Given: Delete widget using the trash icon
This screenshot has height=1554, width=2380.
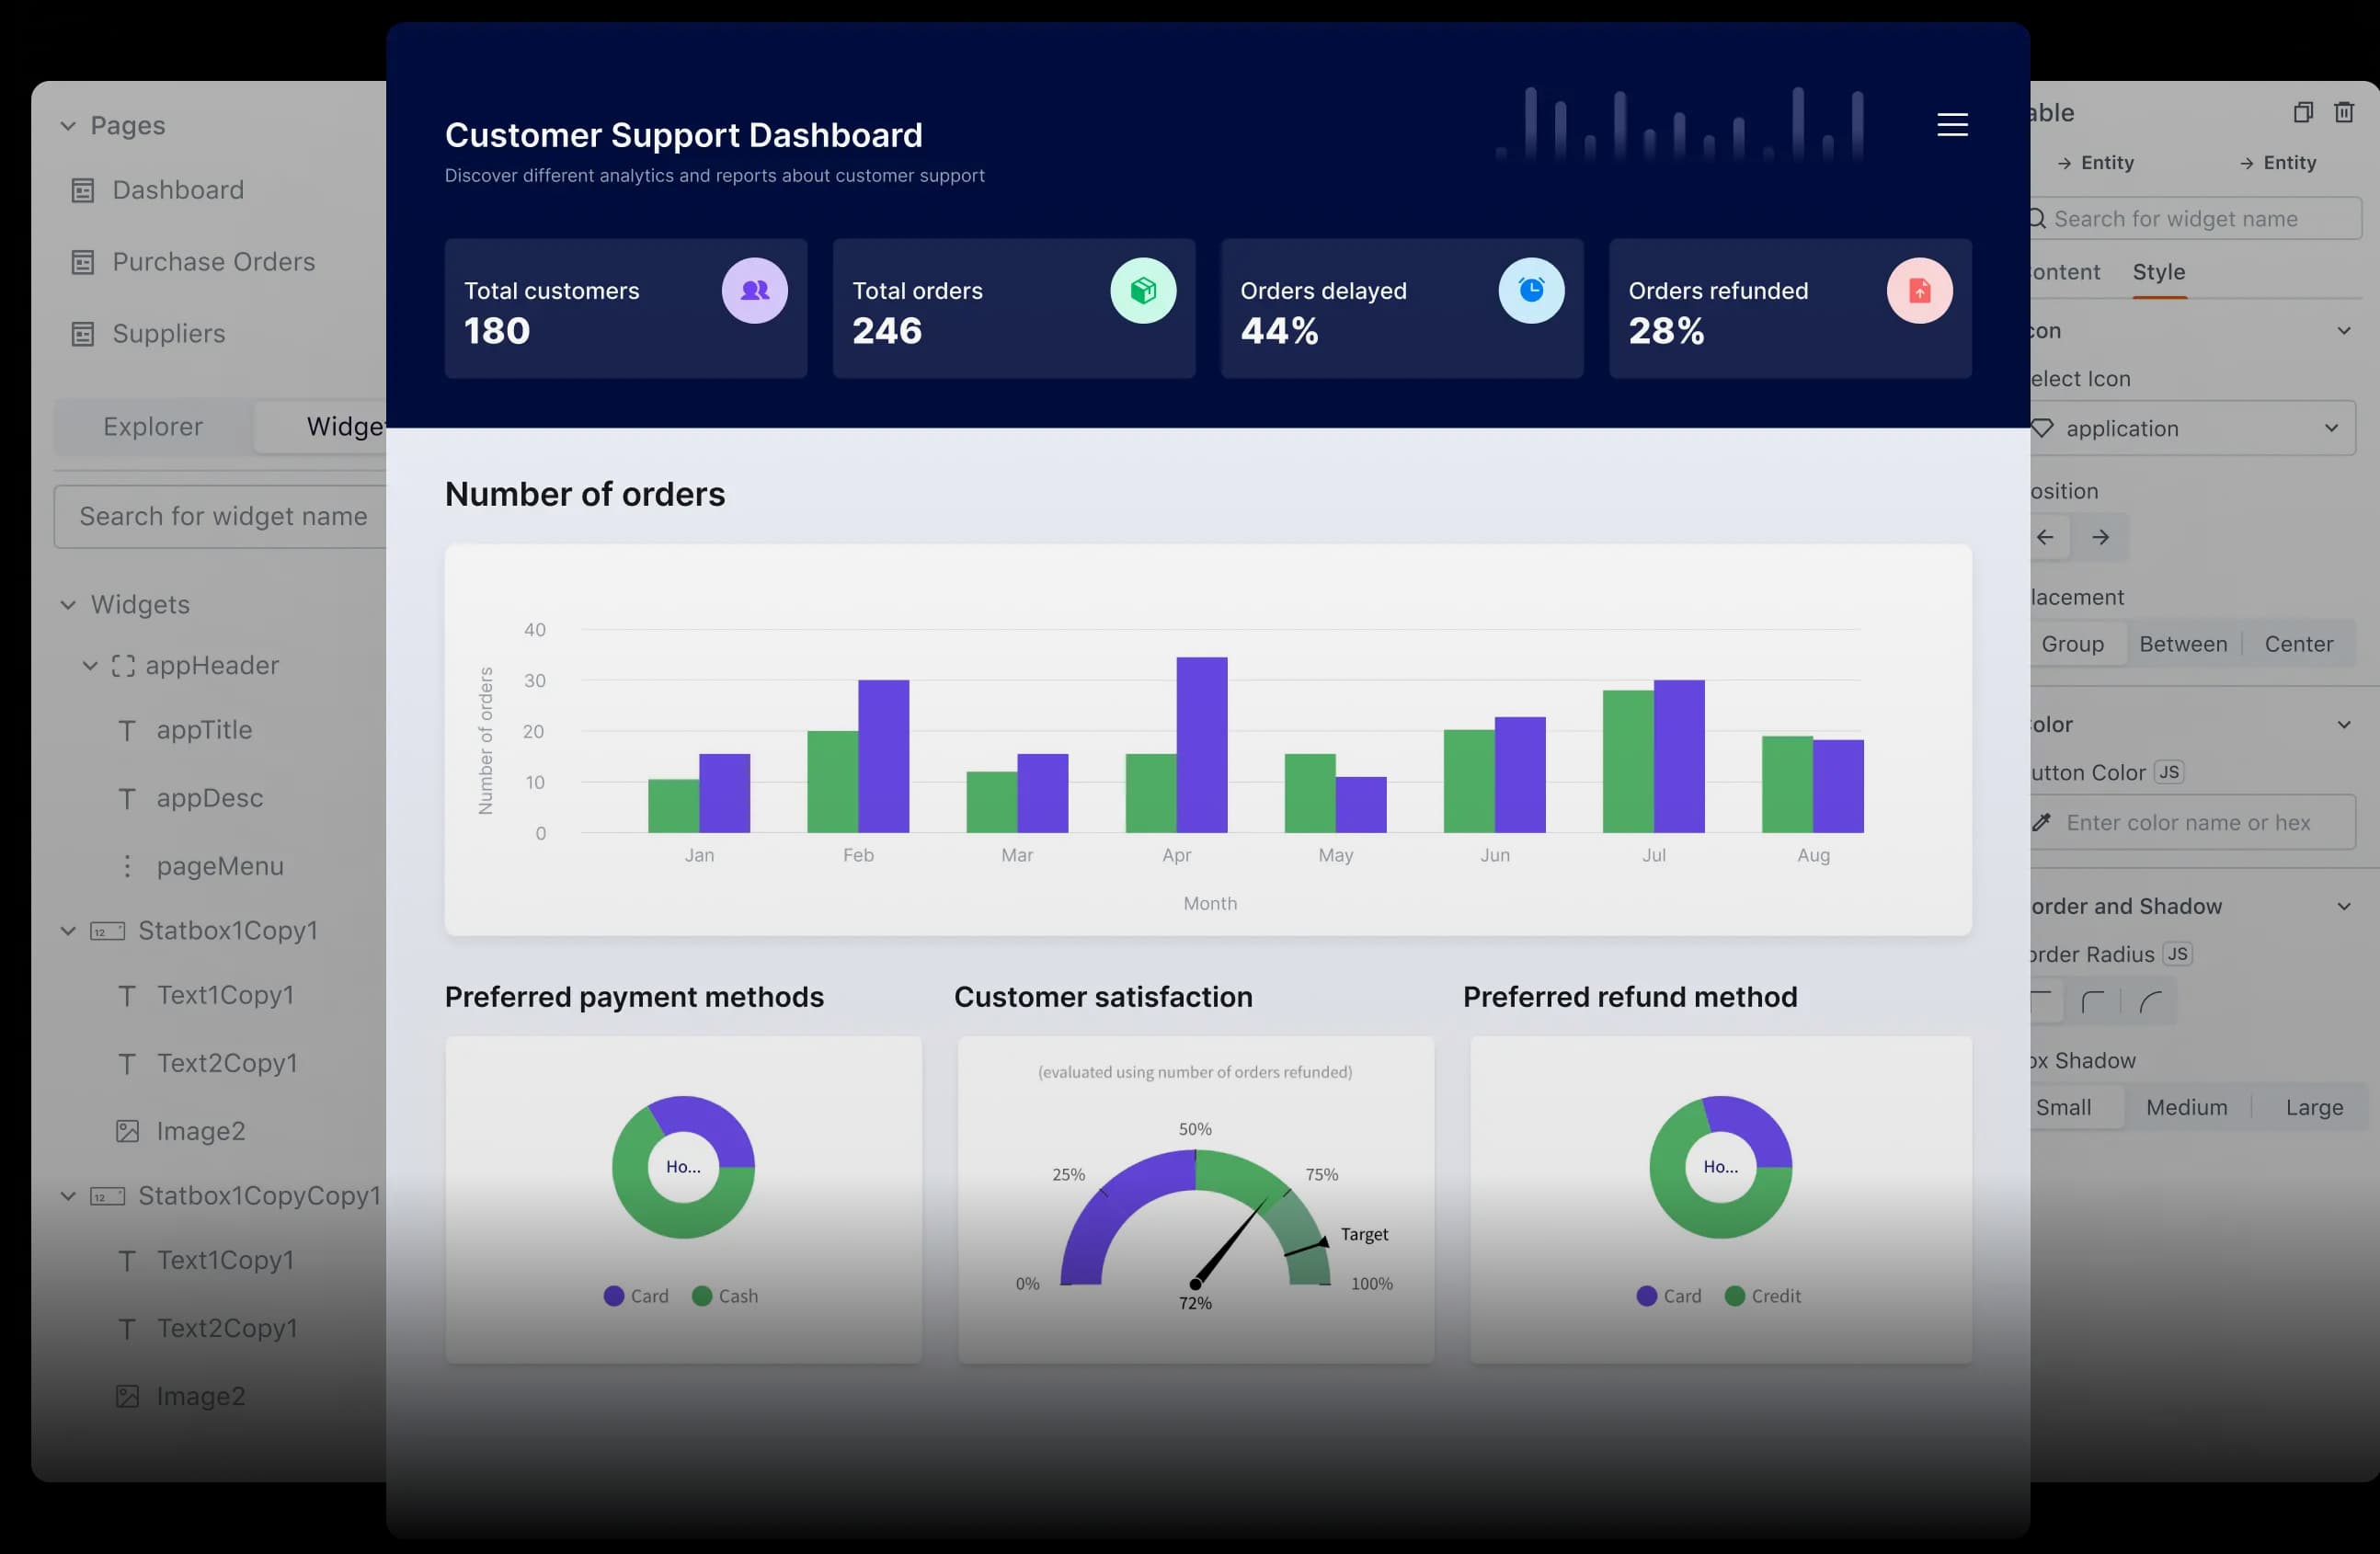Looking at the screenshot, I should [x=2343, y=112].
